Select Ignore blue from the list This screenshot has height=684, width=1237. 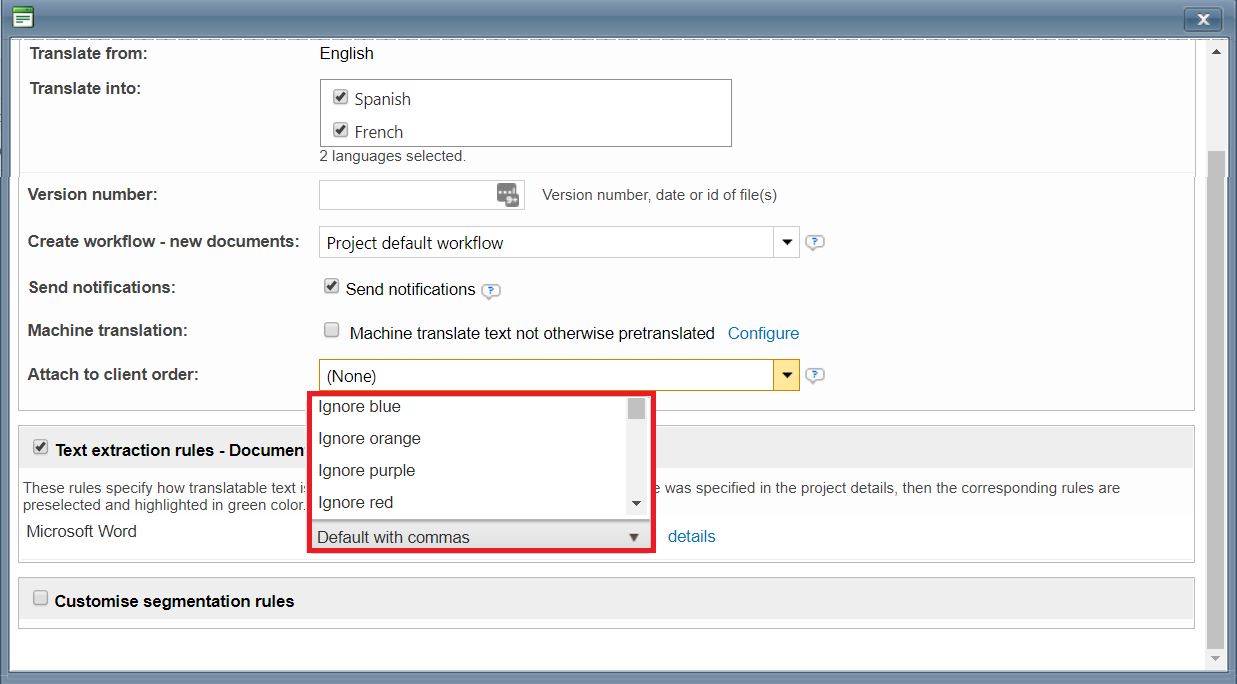point(359,407)
